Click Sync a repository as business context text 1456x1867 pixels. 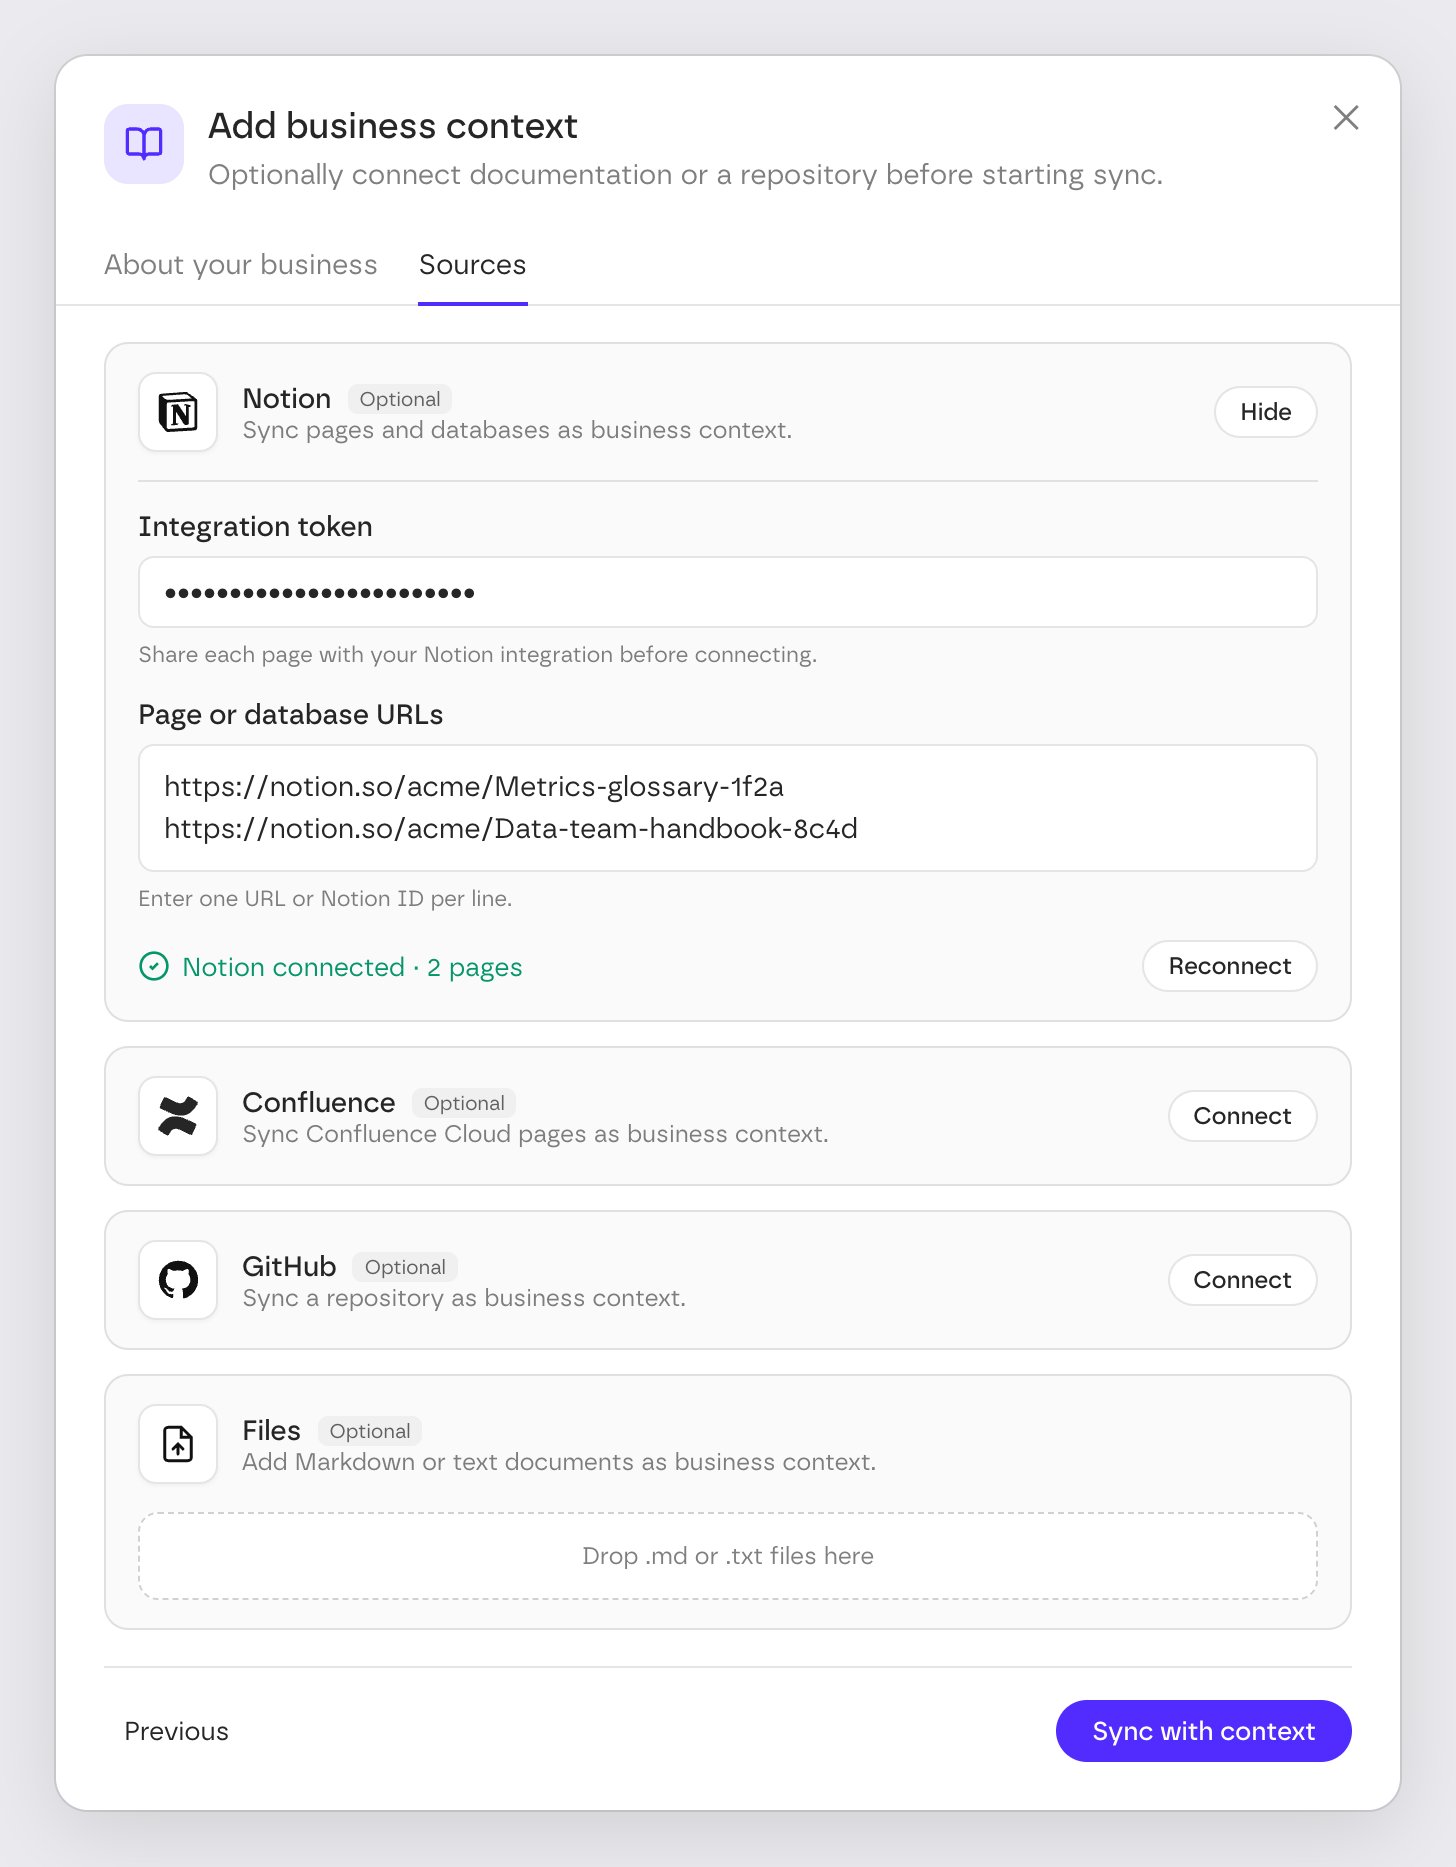464,1298
